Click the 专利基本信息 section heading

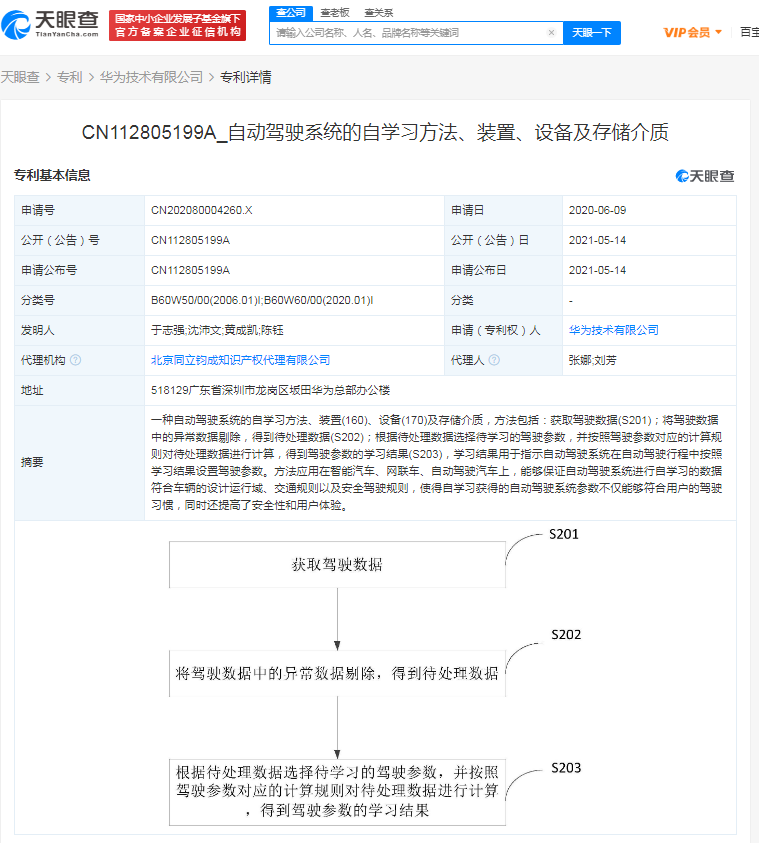pos(52,175)
